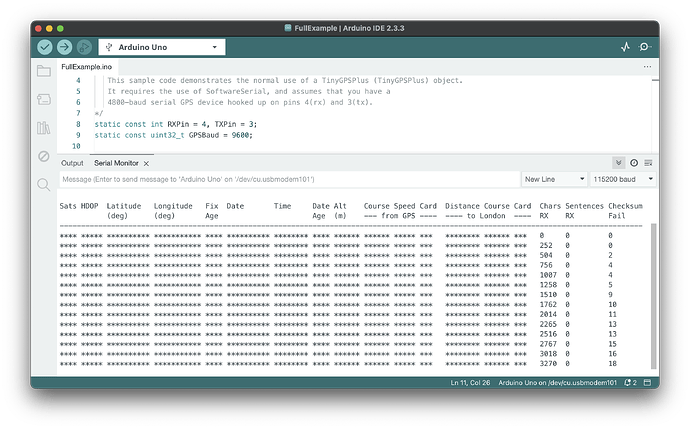Screen dimensions: 690x429
Task: Click Chars RX value 252
Action: [546, 245]
